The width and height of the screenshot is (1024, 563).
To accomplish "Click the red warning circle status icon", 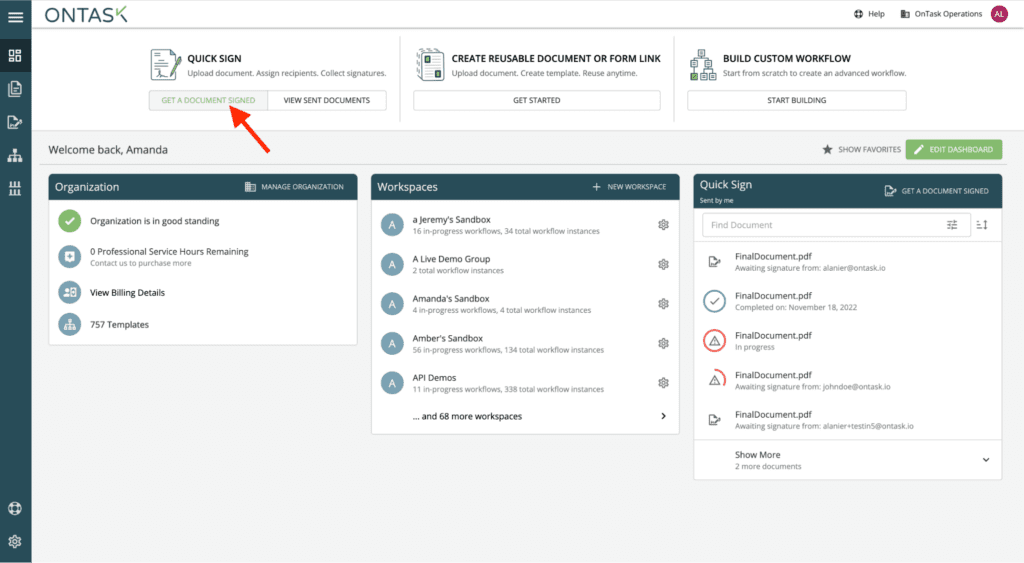I will (714, 341).
